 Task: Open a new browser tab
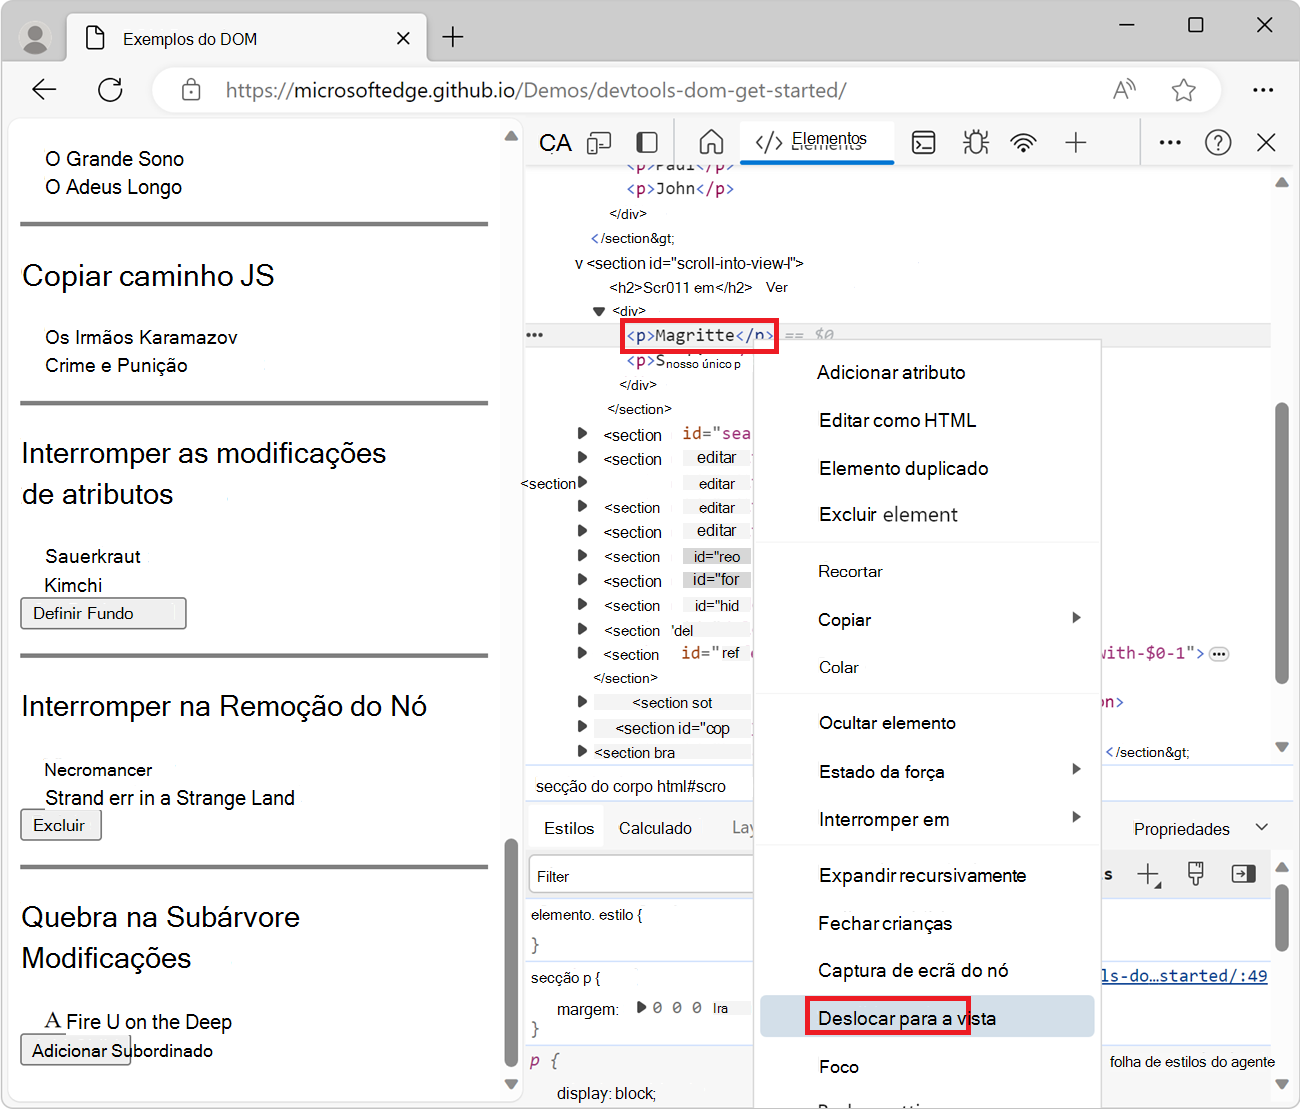coord(453,37)
